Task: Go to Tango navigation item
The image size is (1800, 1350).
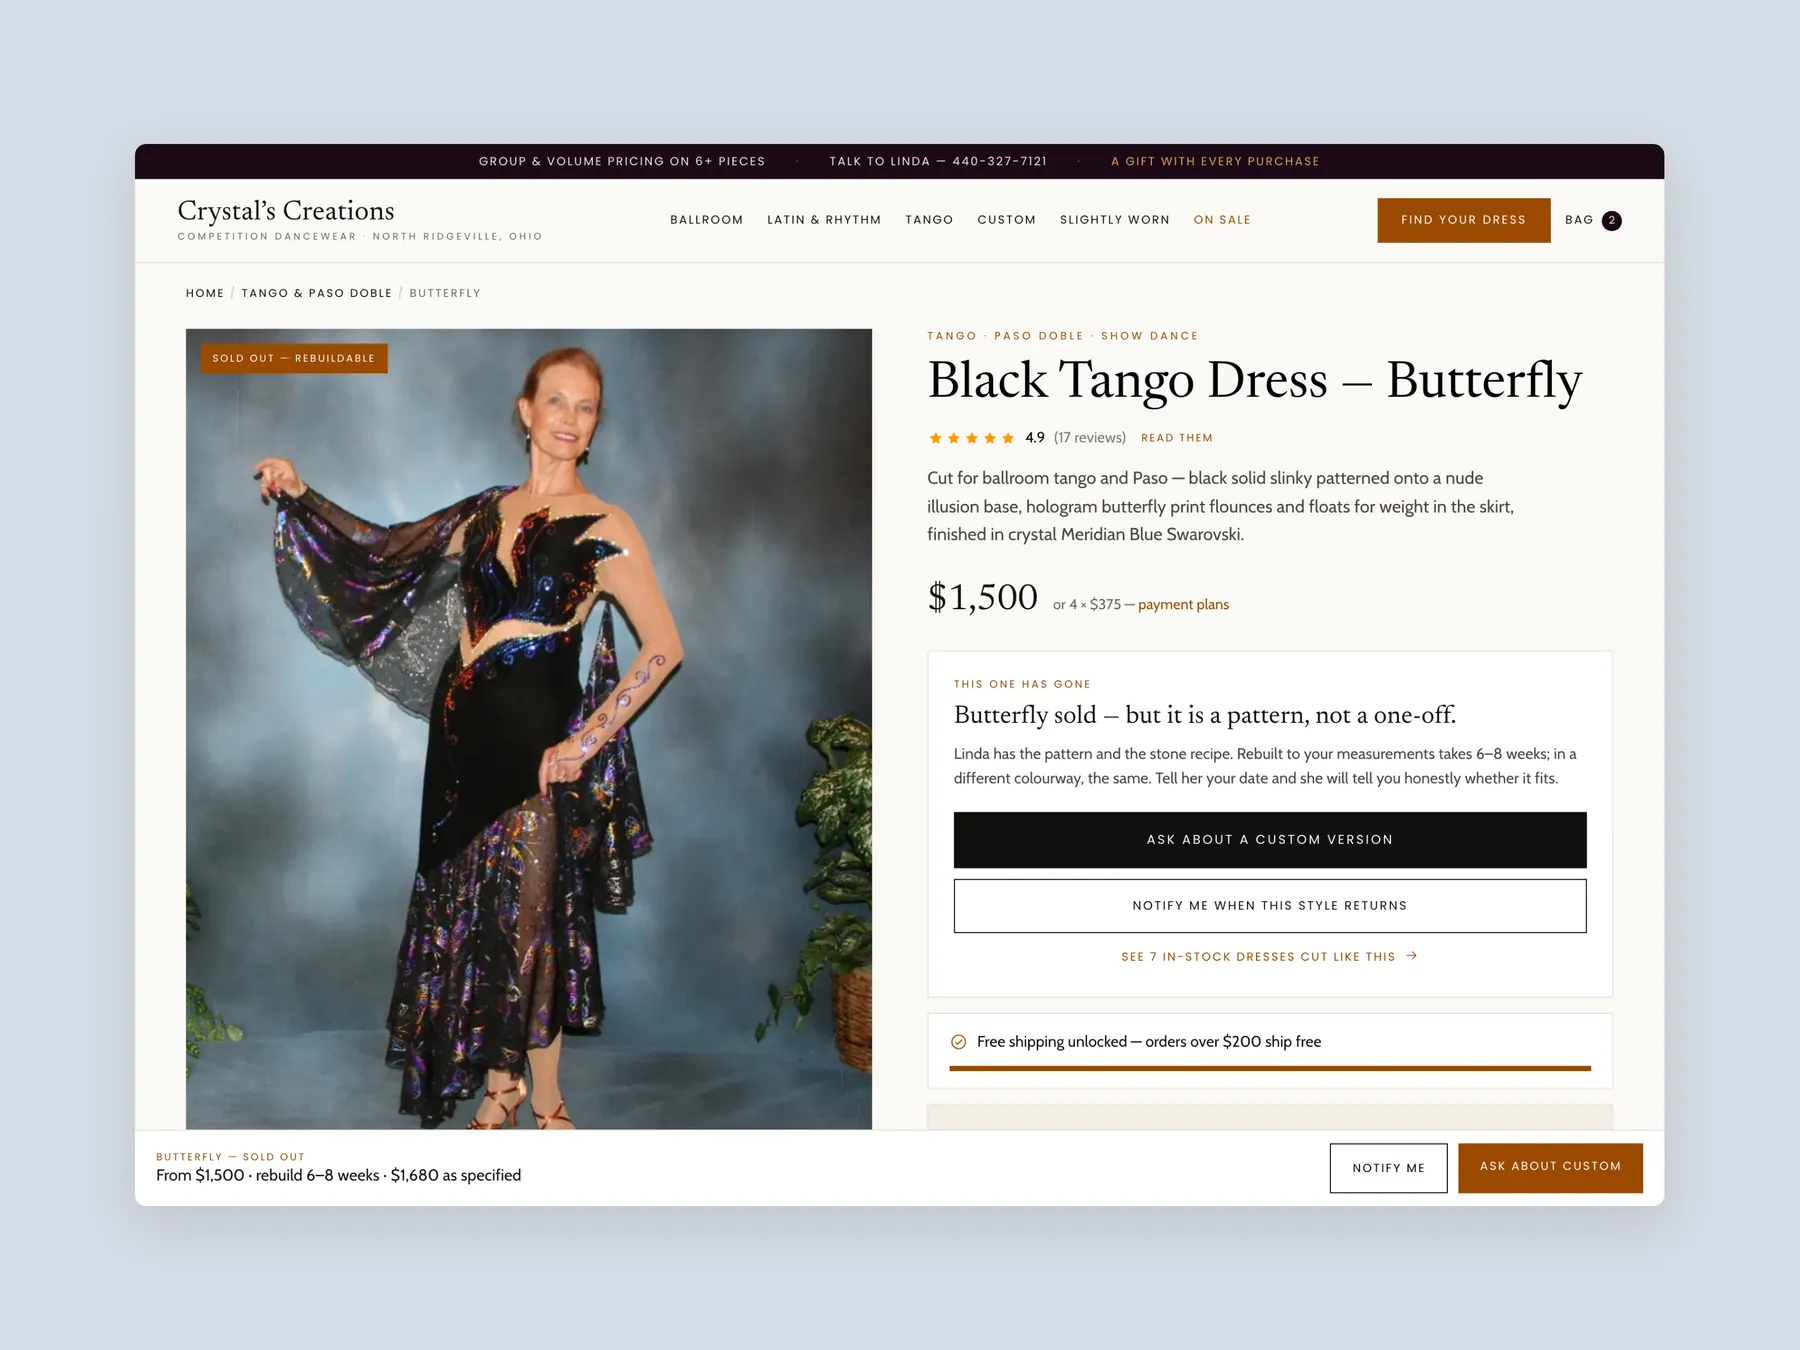Action: pos(929,220)
